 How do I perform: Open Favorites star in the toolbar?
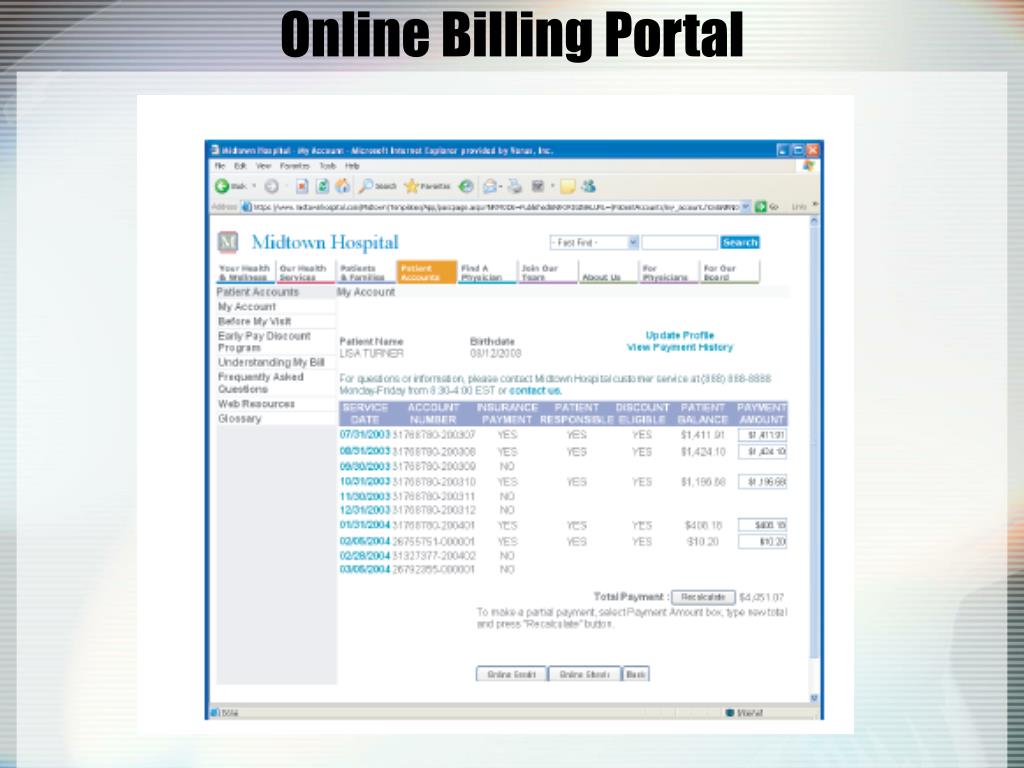[428, 187]
